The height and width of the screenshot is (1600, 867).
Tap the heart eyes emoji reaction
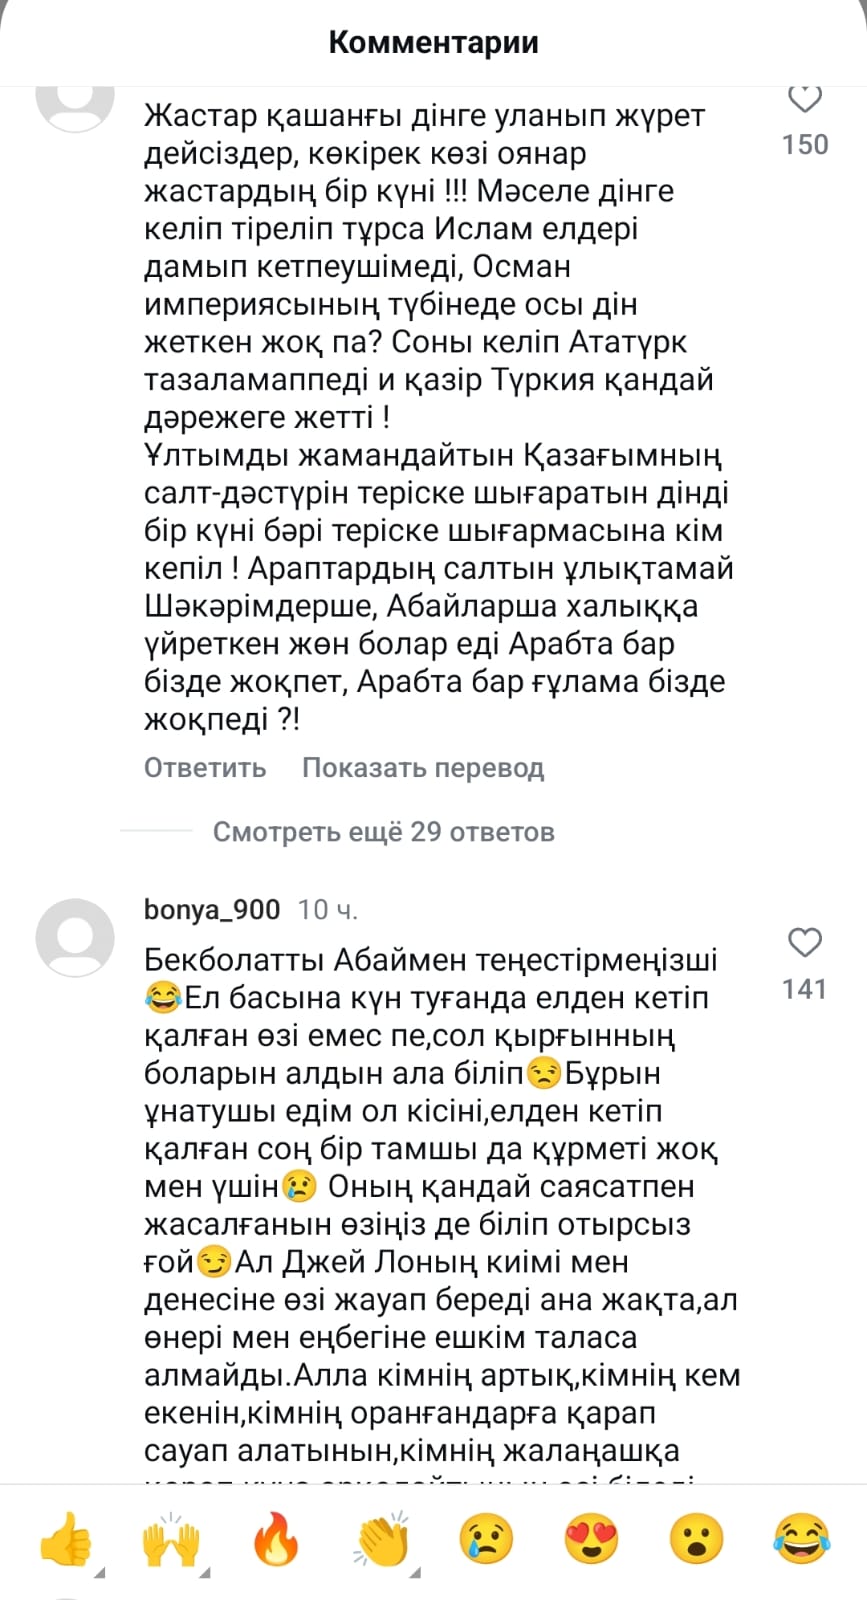click(x=591, y=1539)
